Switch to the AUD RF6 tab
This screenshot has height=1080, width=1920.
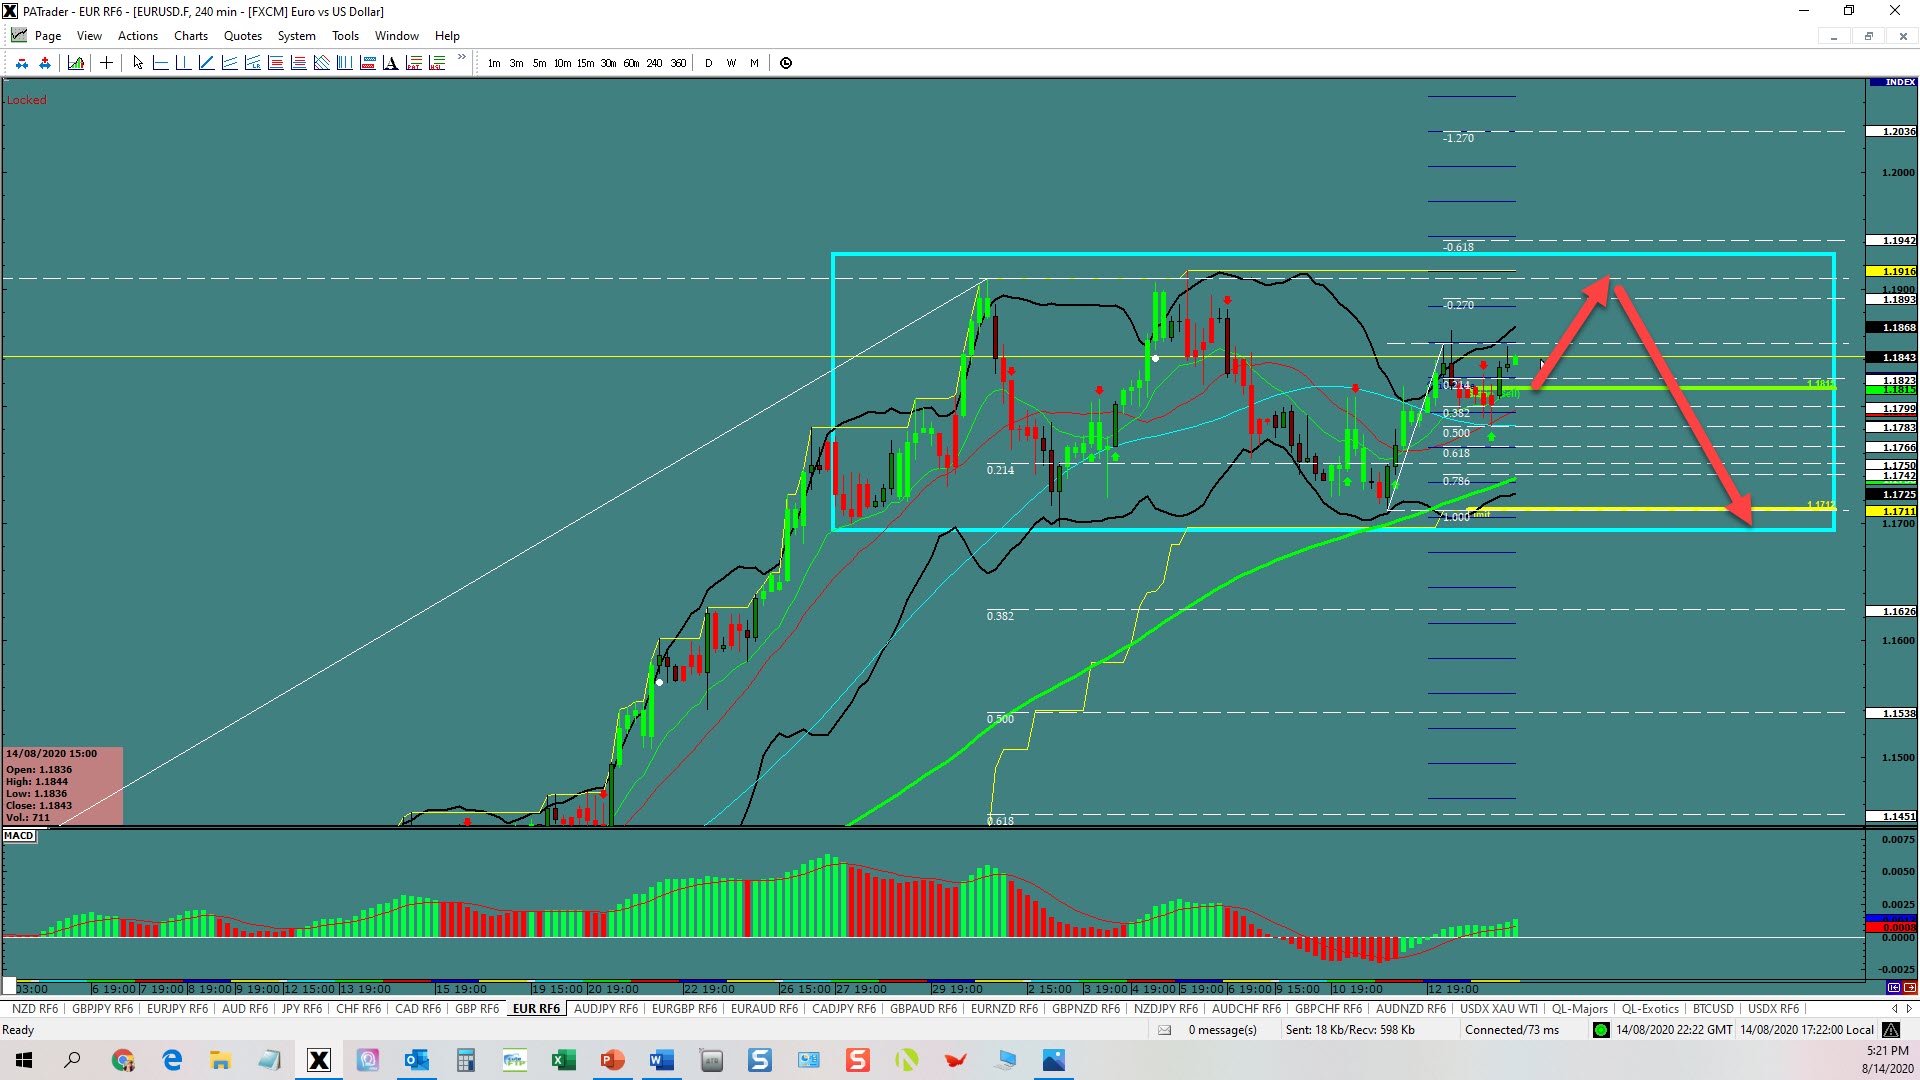(x=245, y=1009)
